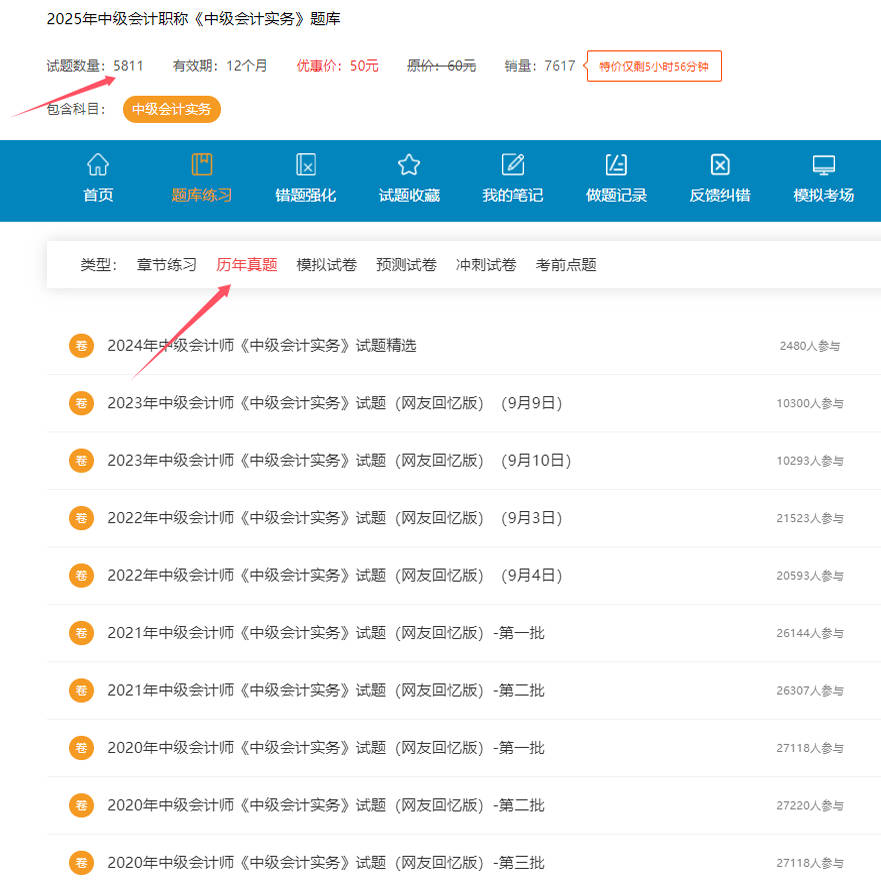881x881 pixels.
Task: Click 26307人参与 count
Action: pos(810,691)
